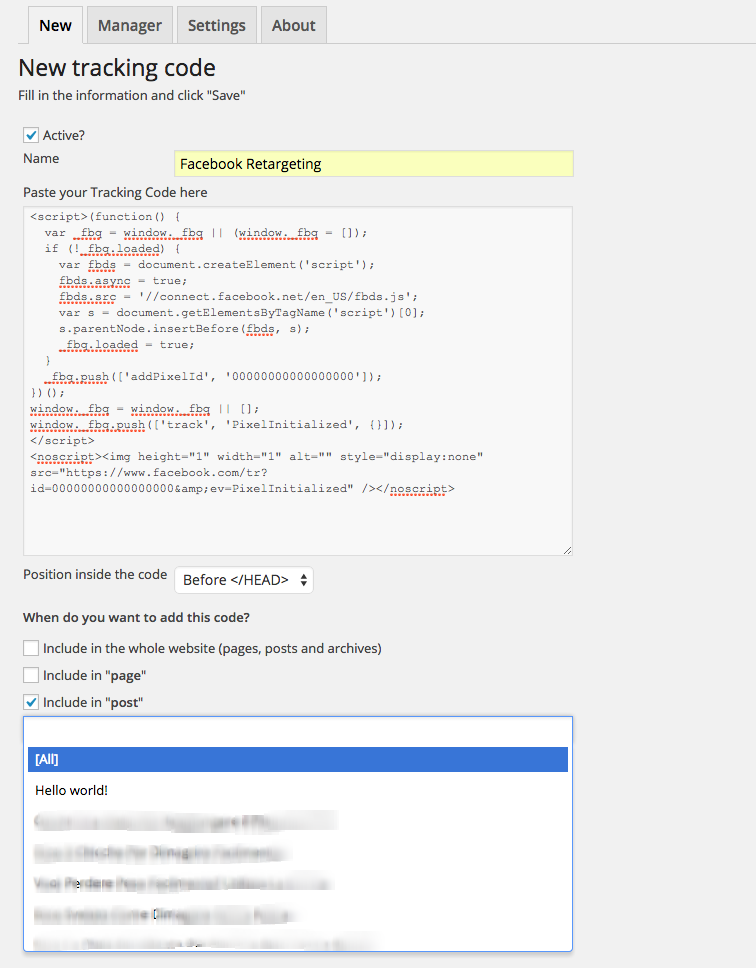Select Hello world! in the post list
Image resolution: width=756 pixels, height=968 pixels.
(x=297, y=790)
